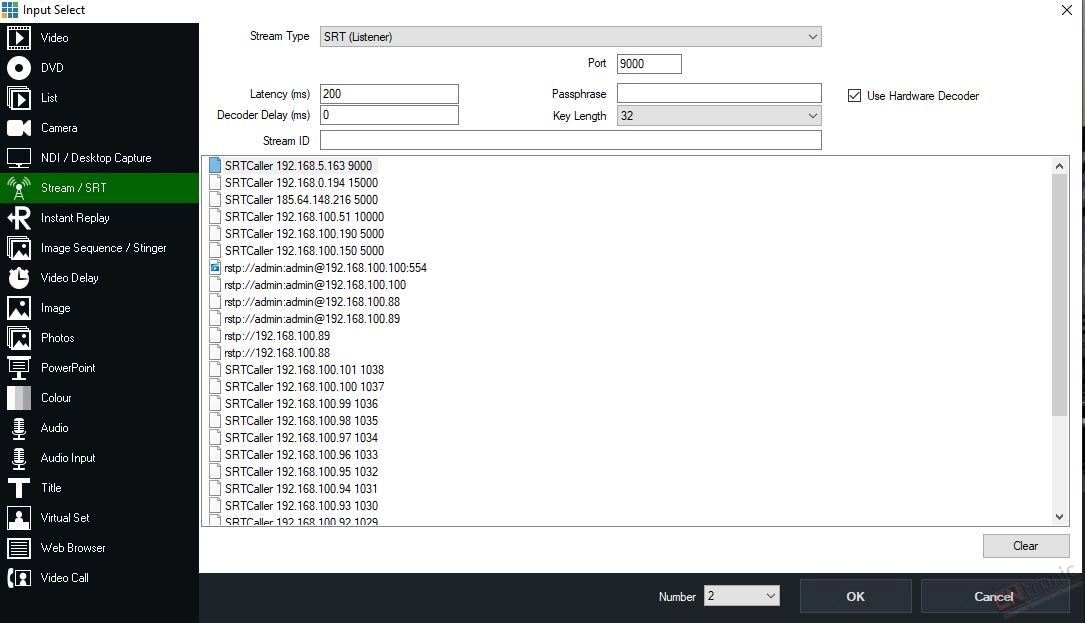
Task: Focus the Passphrase field
Action: coord(719,93)
